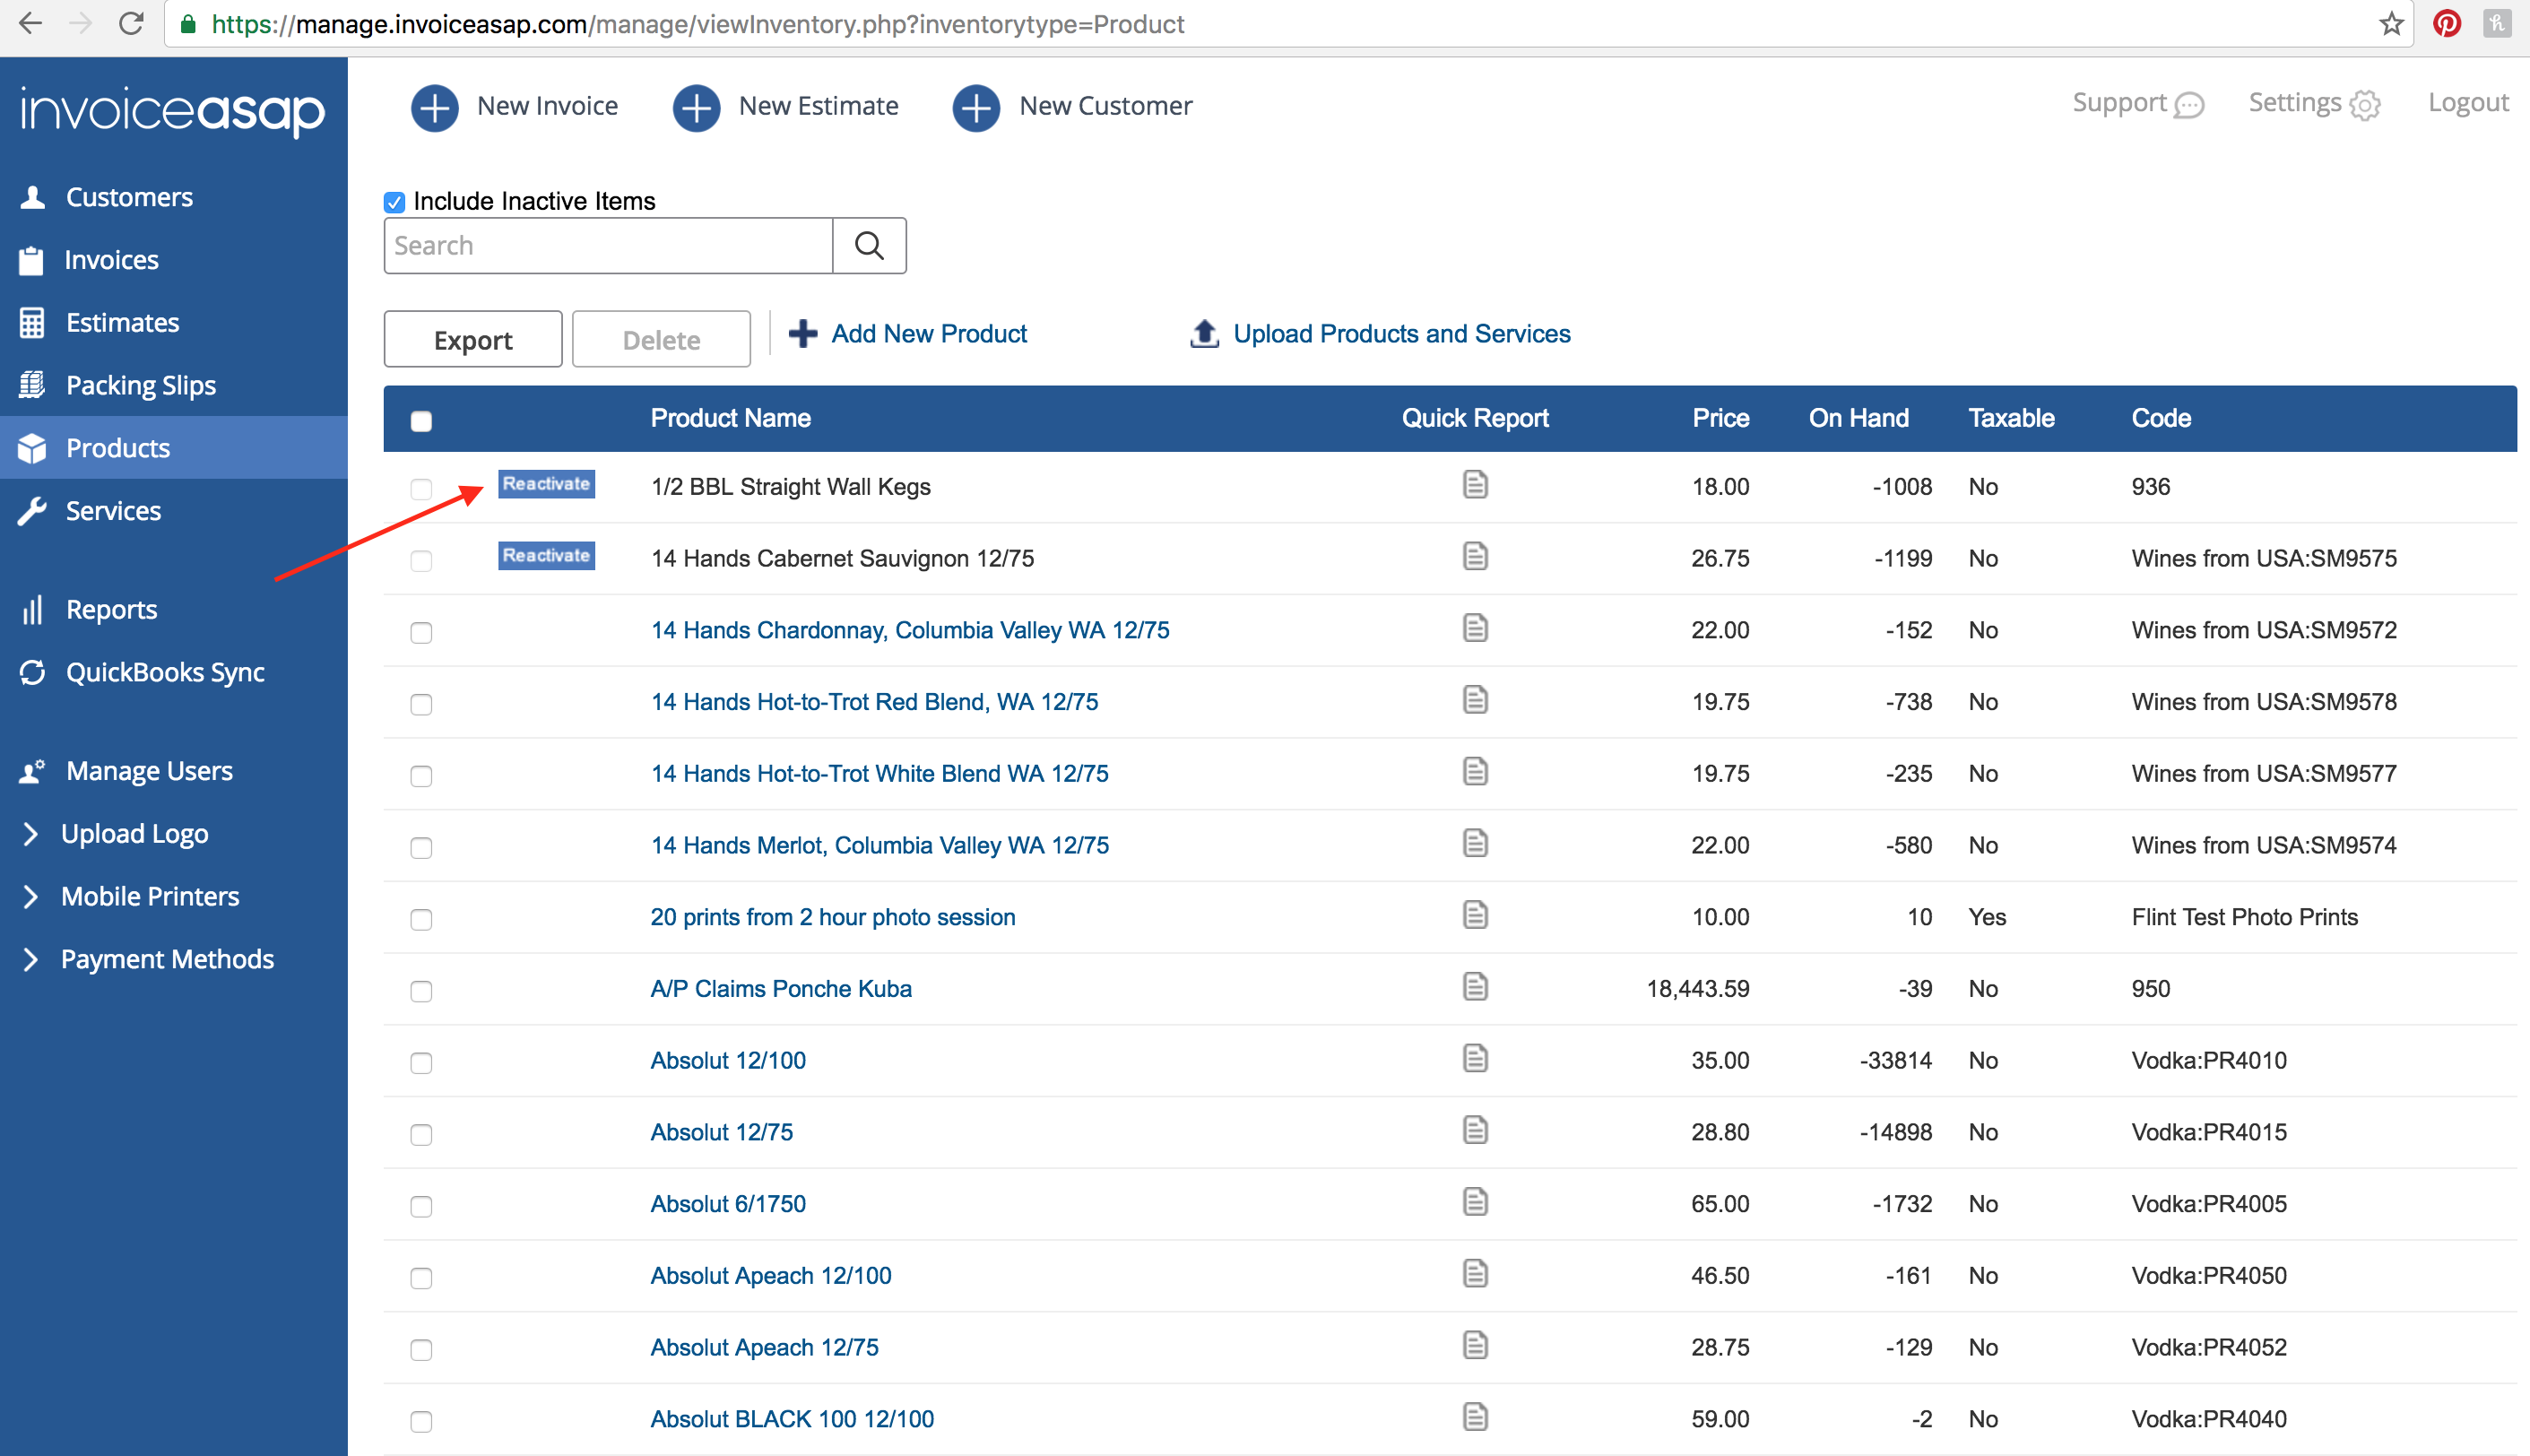The width and height of the screenshot is (2530, 1456).
Task: Open quick report for 14 Hands Cabernet Sauvignon
Action: (1475, 557)
